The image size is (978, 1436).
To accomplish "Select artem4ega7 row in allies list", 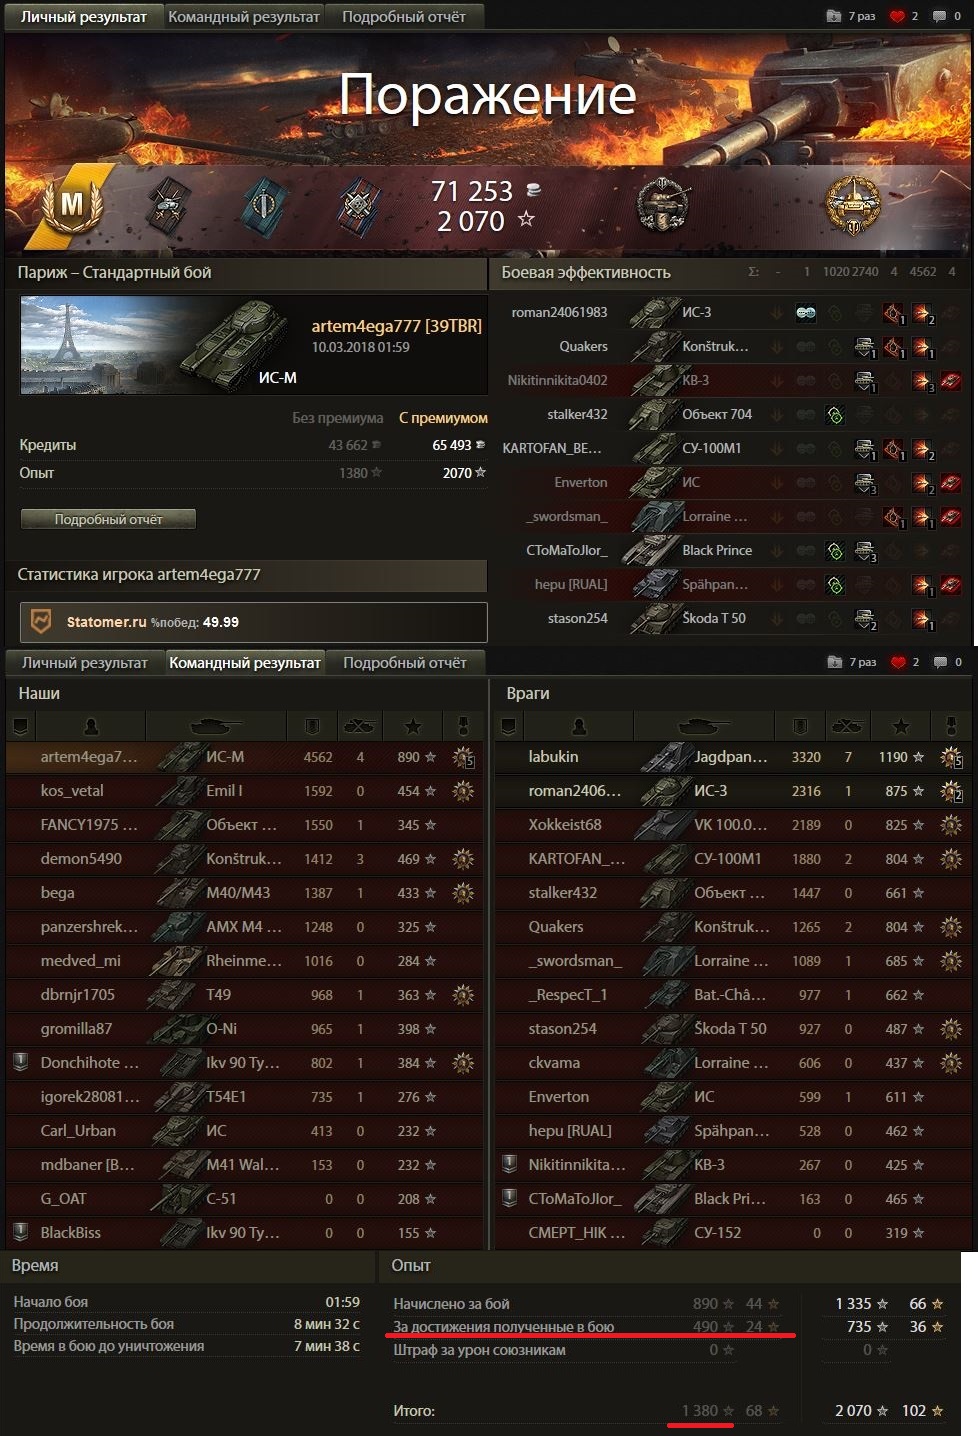I will click(244, 757).
